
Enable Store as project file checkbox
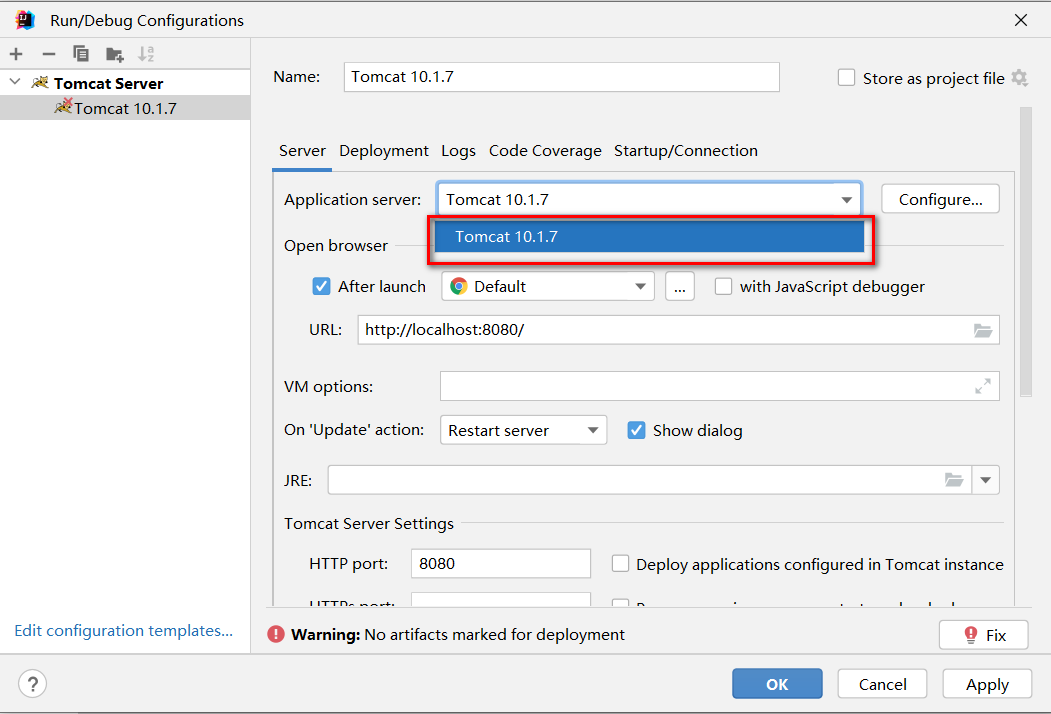pos(847,78)
